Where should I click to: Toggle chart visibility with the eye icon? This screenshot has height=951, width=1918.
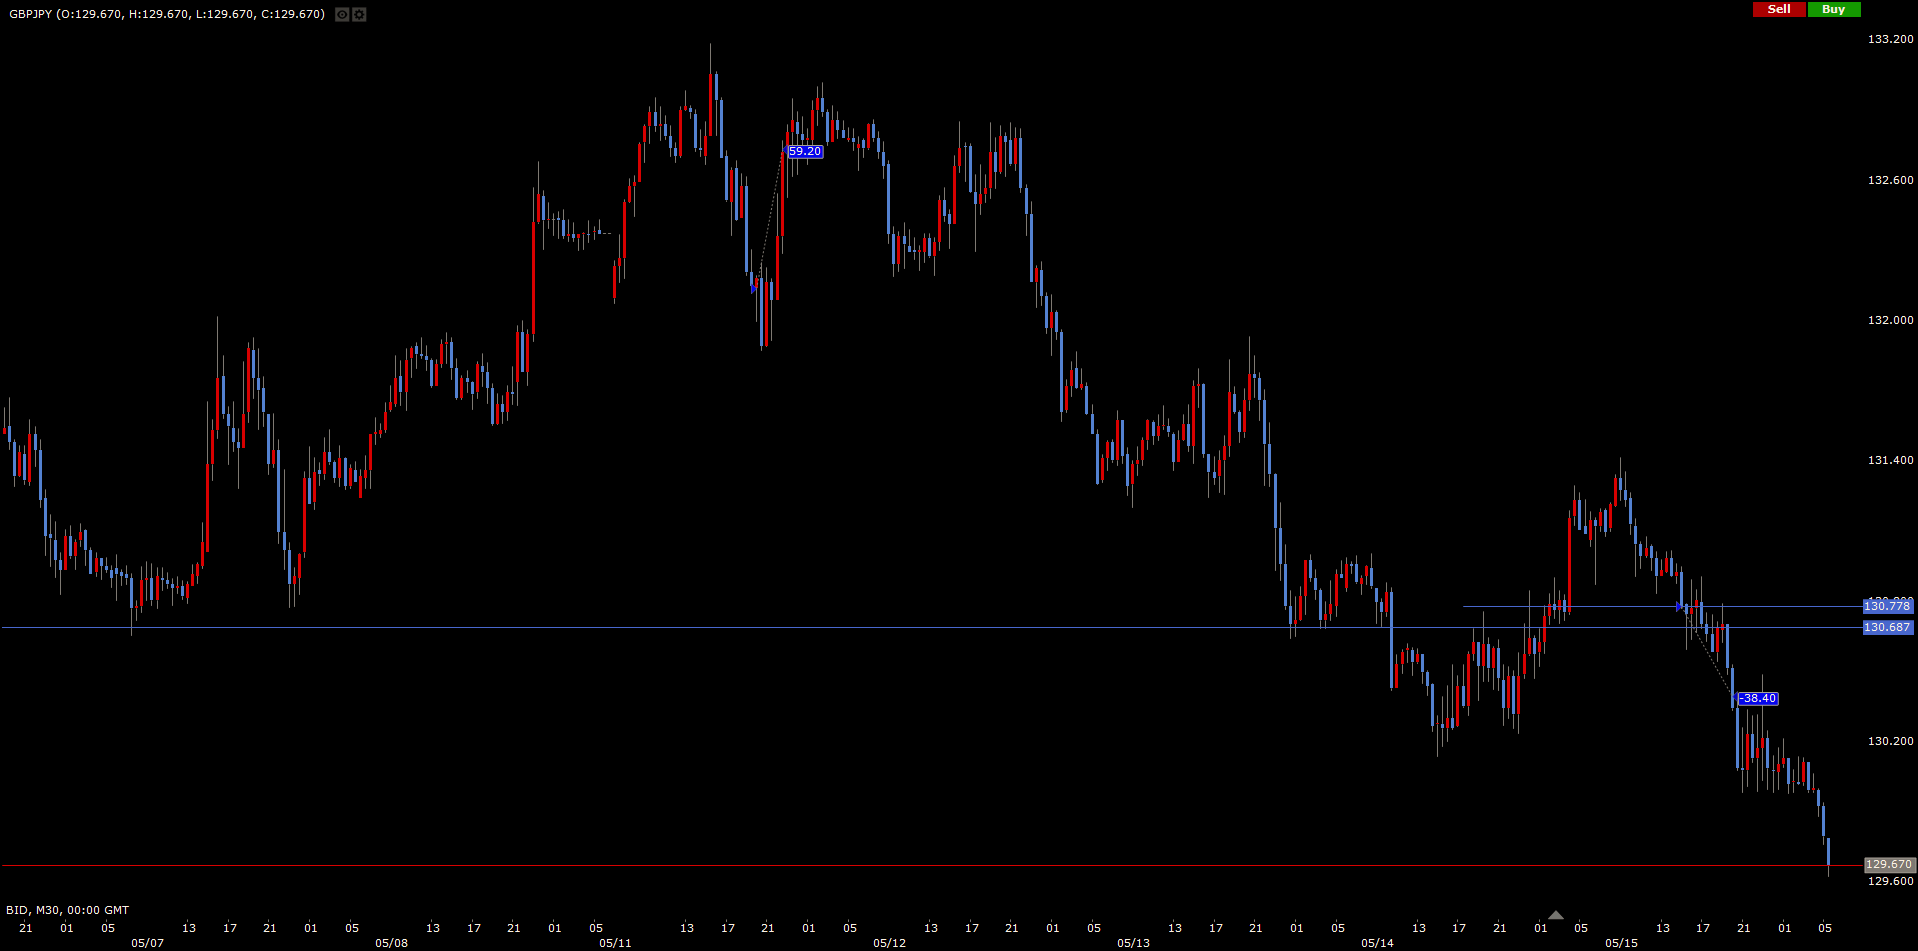coord(342,15)
